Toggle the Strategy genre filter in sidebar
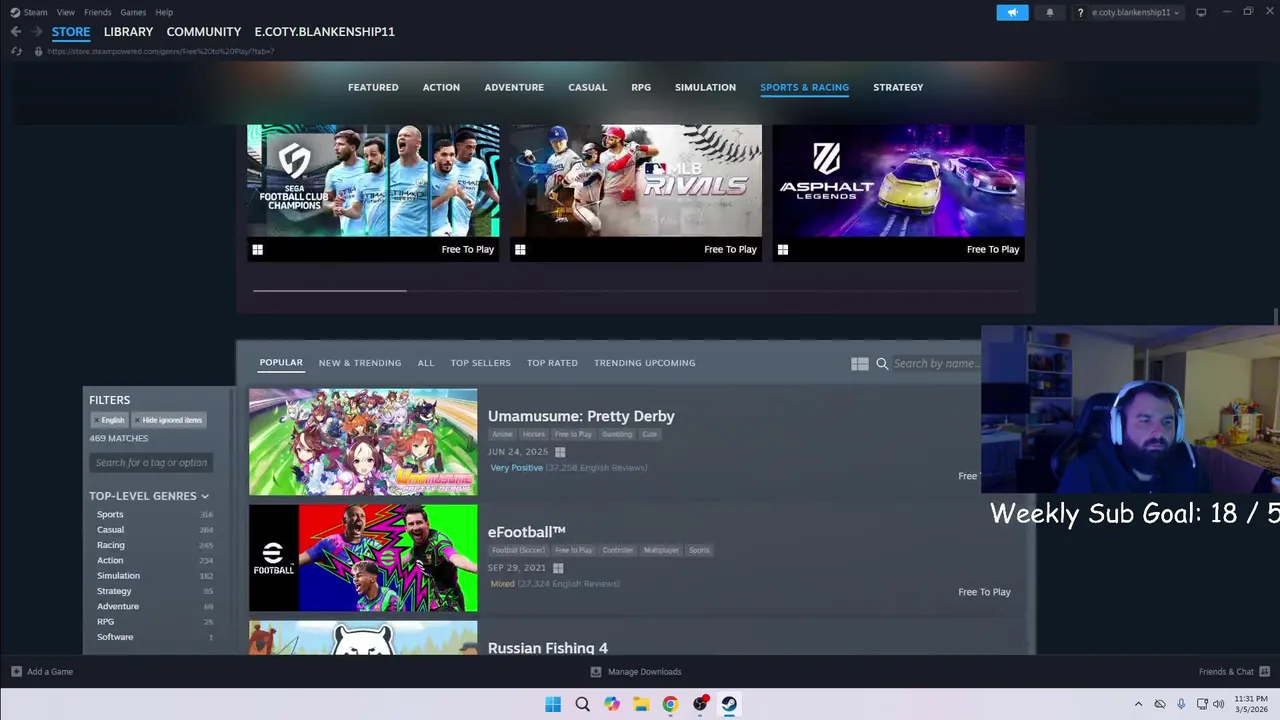Viewport: 1280px width, 720px height. point(114,591)
